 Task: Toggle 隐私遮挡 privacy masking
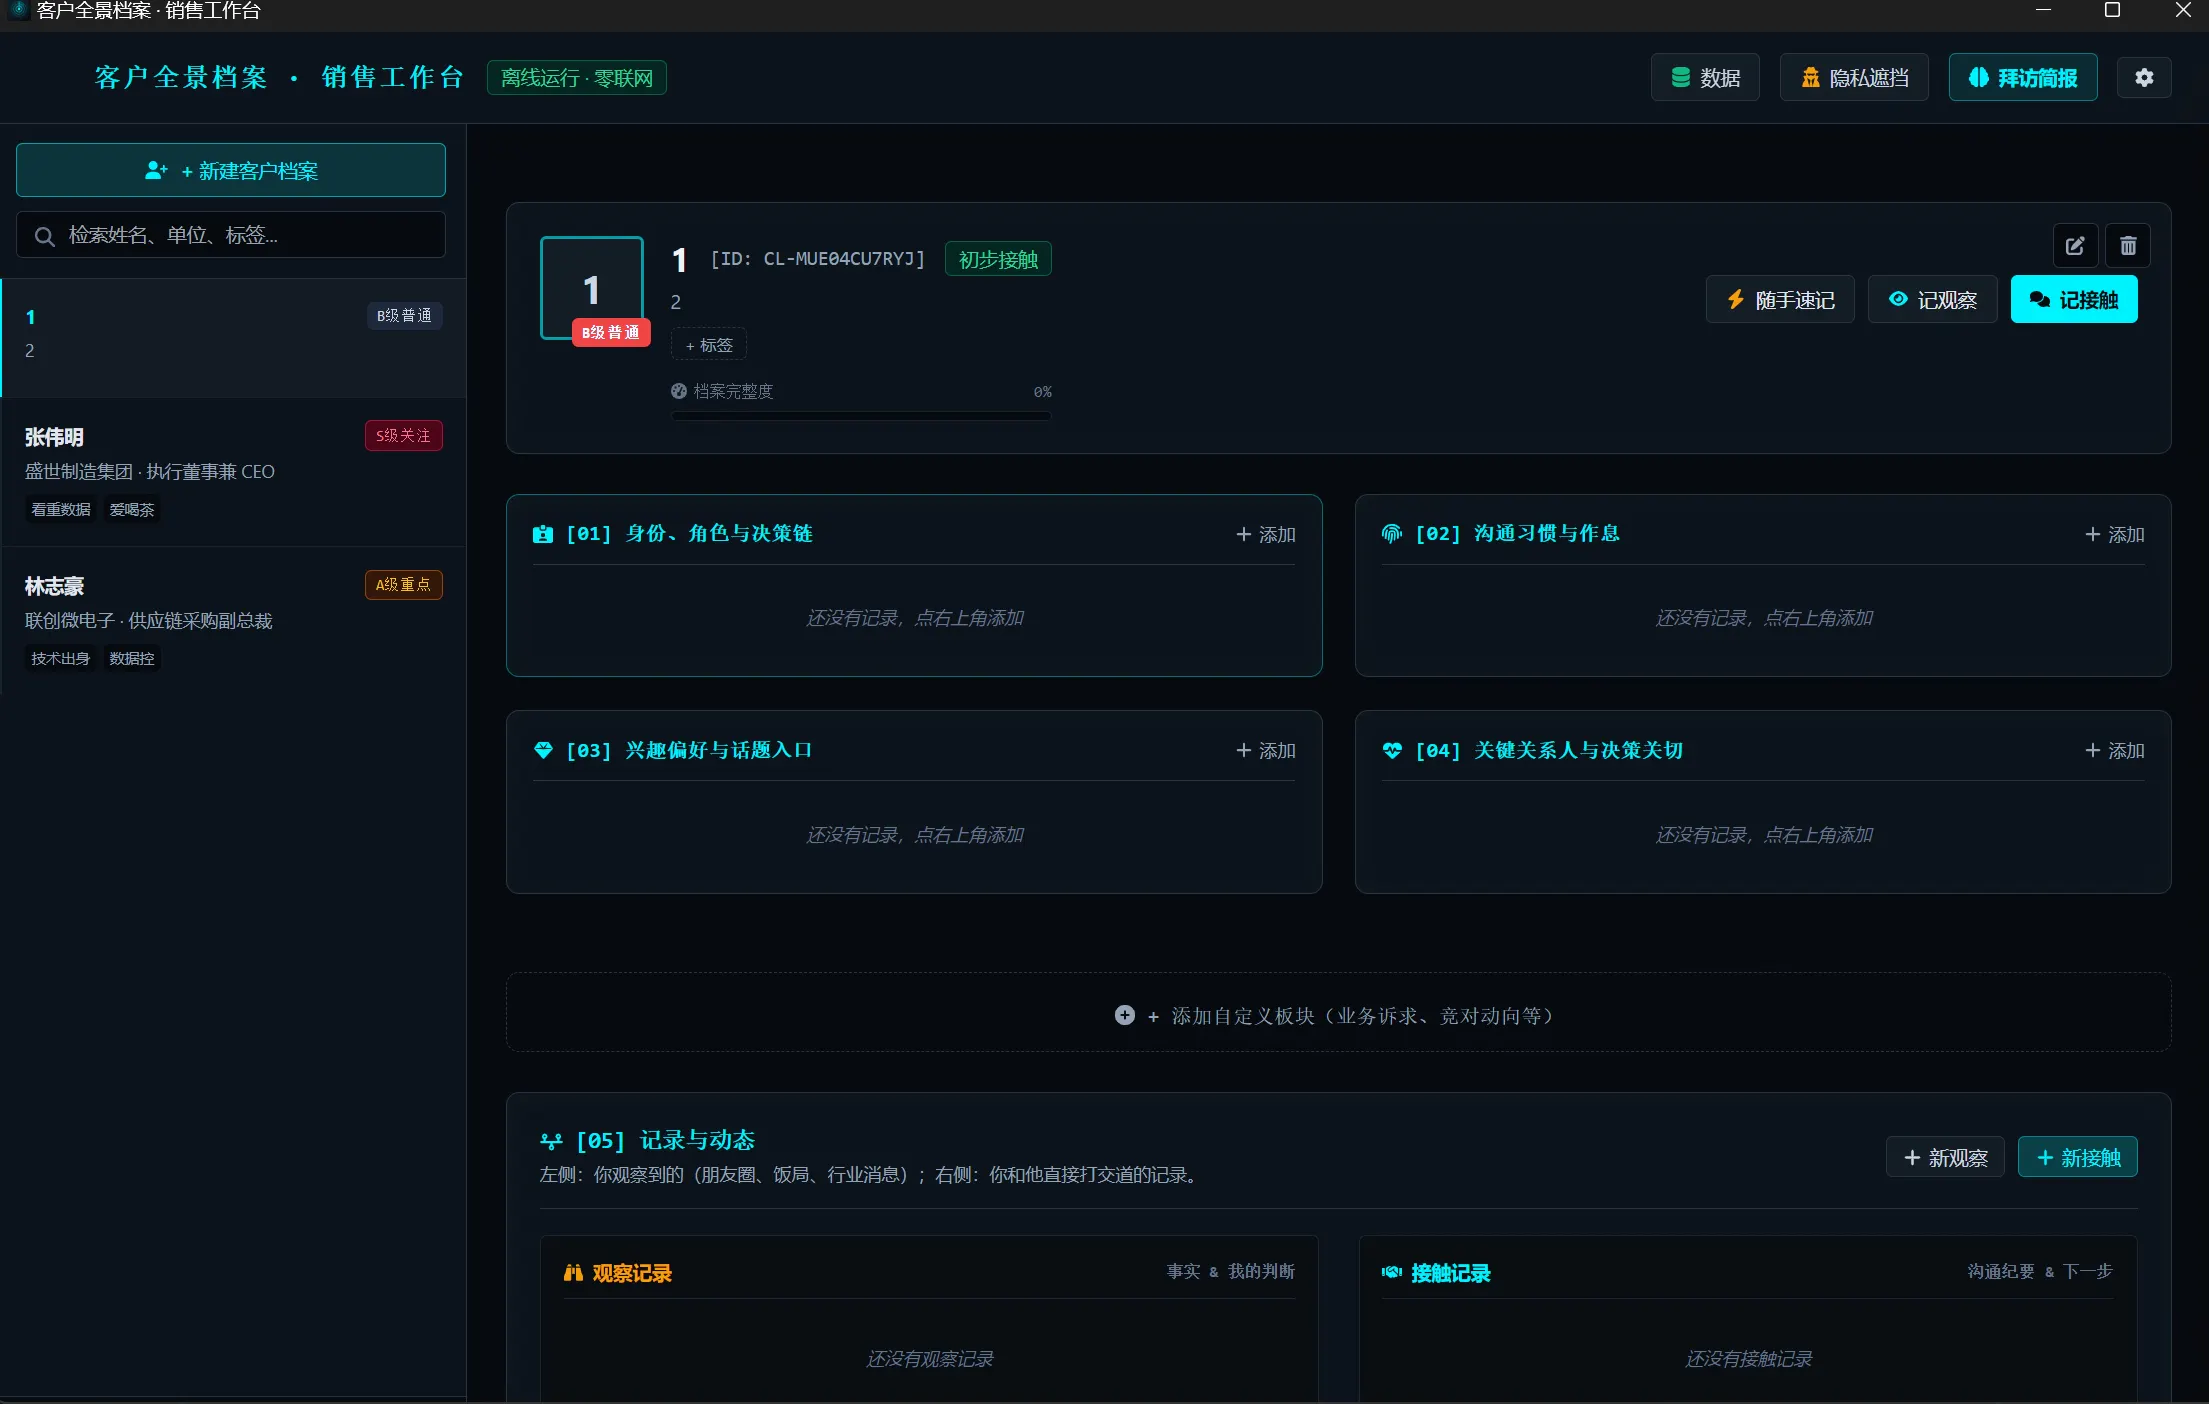click(1854, 77)
